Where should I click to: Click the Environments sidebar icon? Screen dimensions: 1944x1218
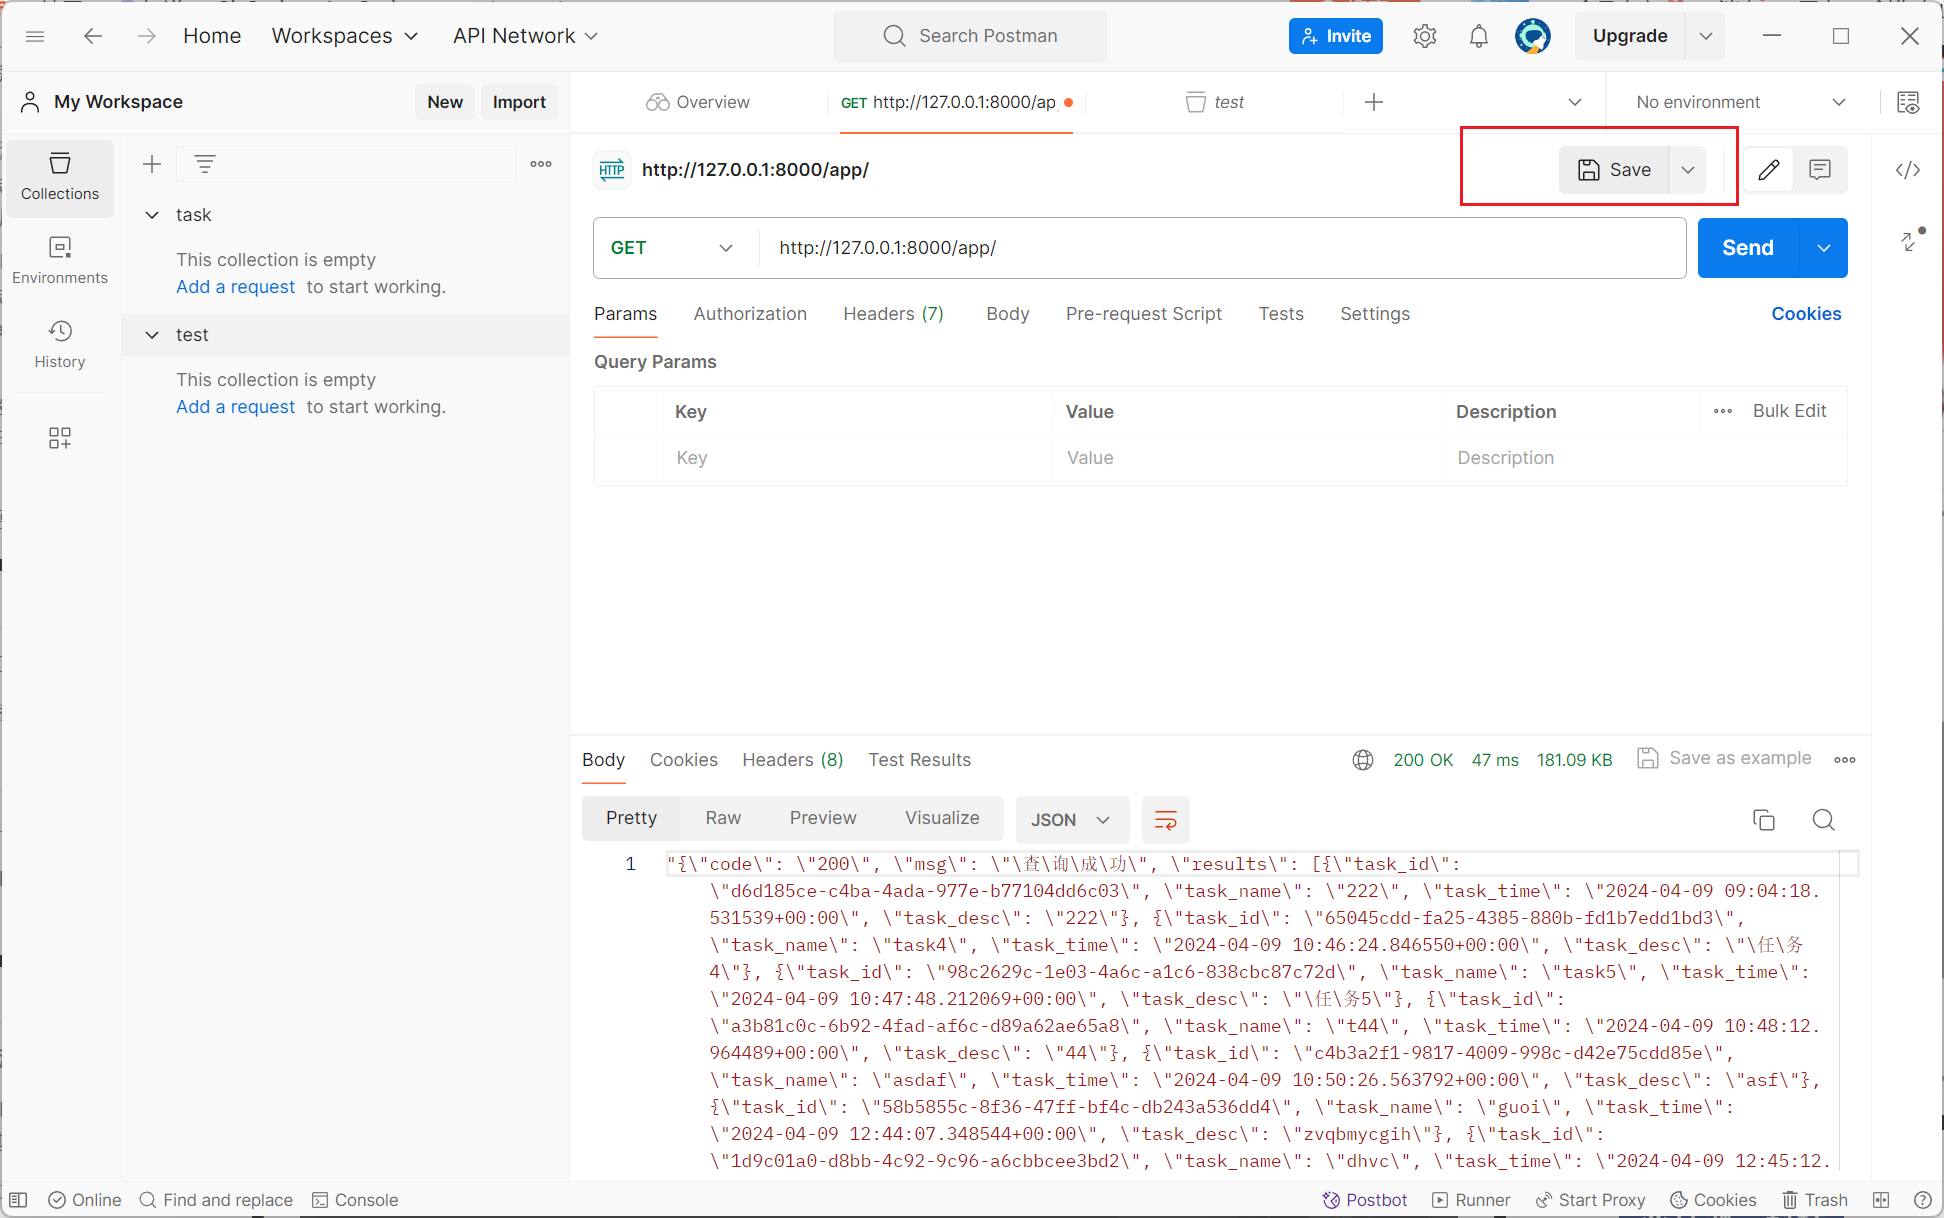60,258
